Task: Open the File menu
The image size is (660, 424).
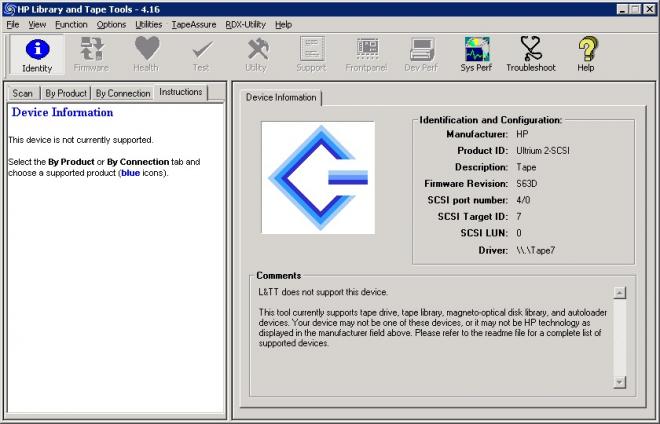Action: pyautogui.click(x=13, y=25)
